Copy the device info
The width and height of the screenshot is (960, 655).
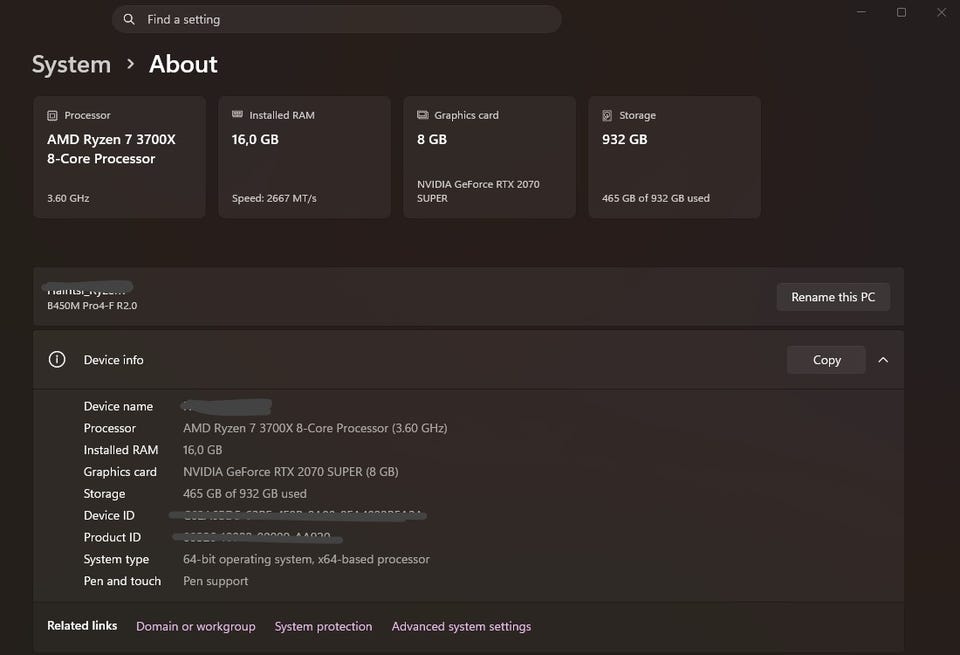(x=826, y=360)
